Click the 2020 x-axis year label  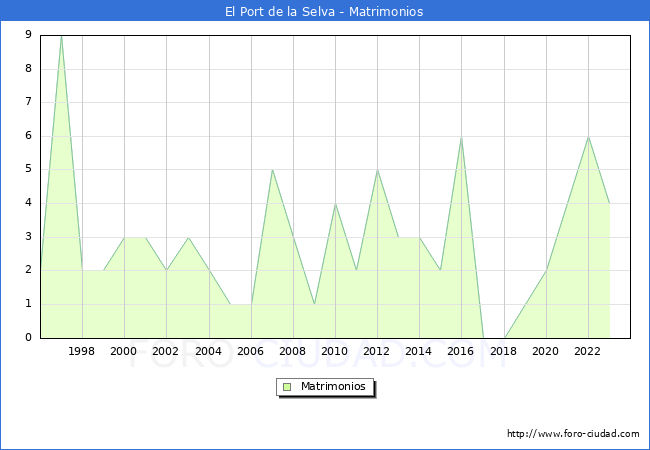[x=546, y=352]
